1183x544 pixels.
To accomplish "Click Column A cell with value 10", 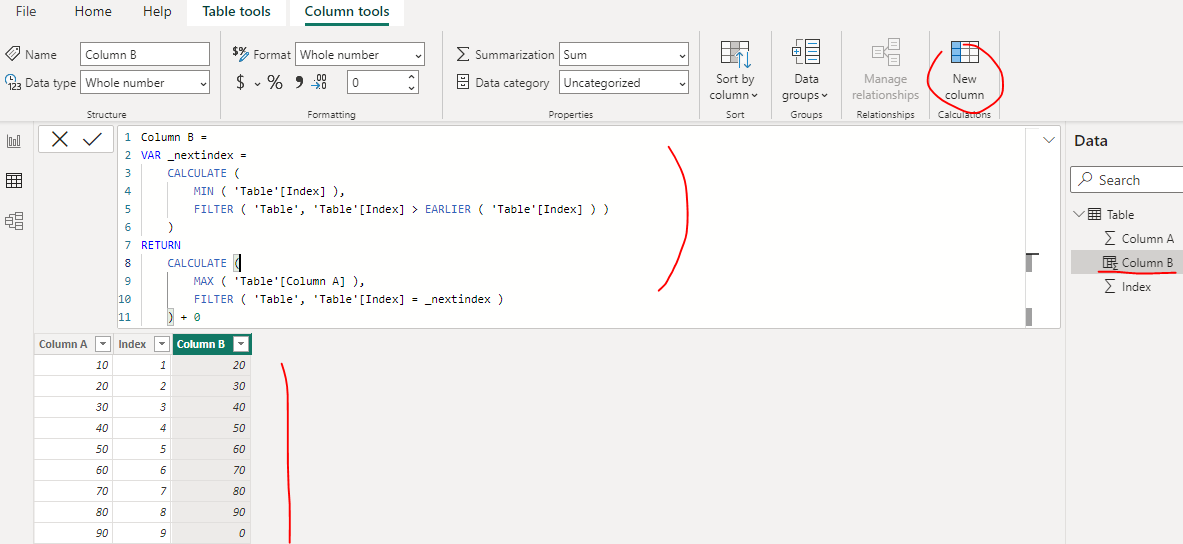I will [x=73, y=365].
